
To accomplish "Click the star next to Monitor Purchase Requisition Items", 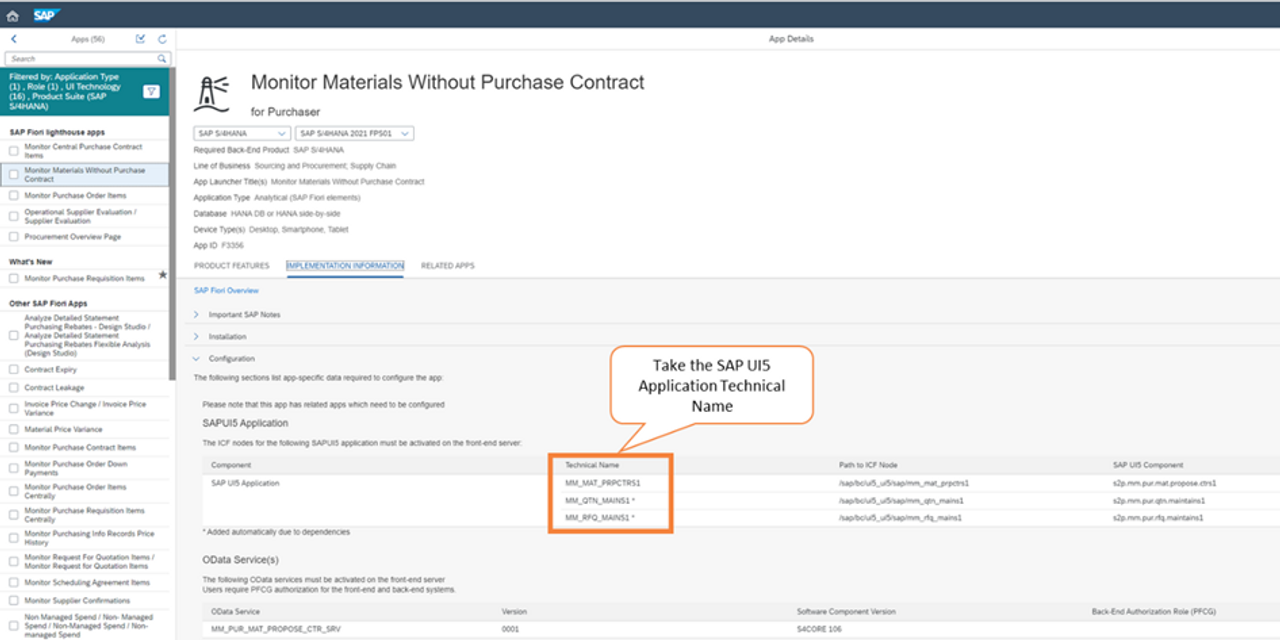I will point(163,274).
